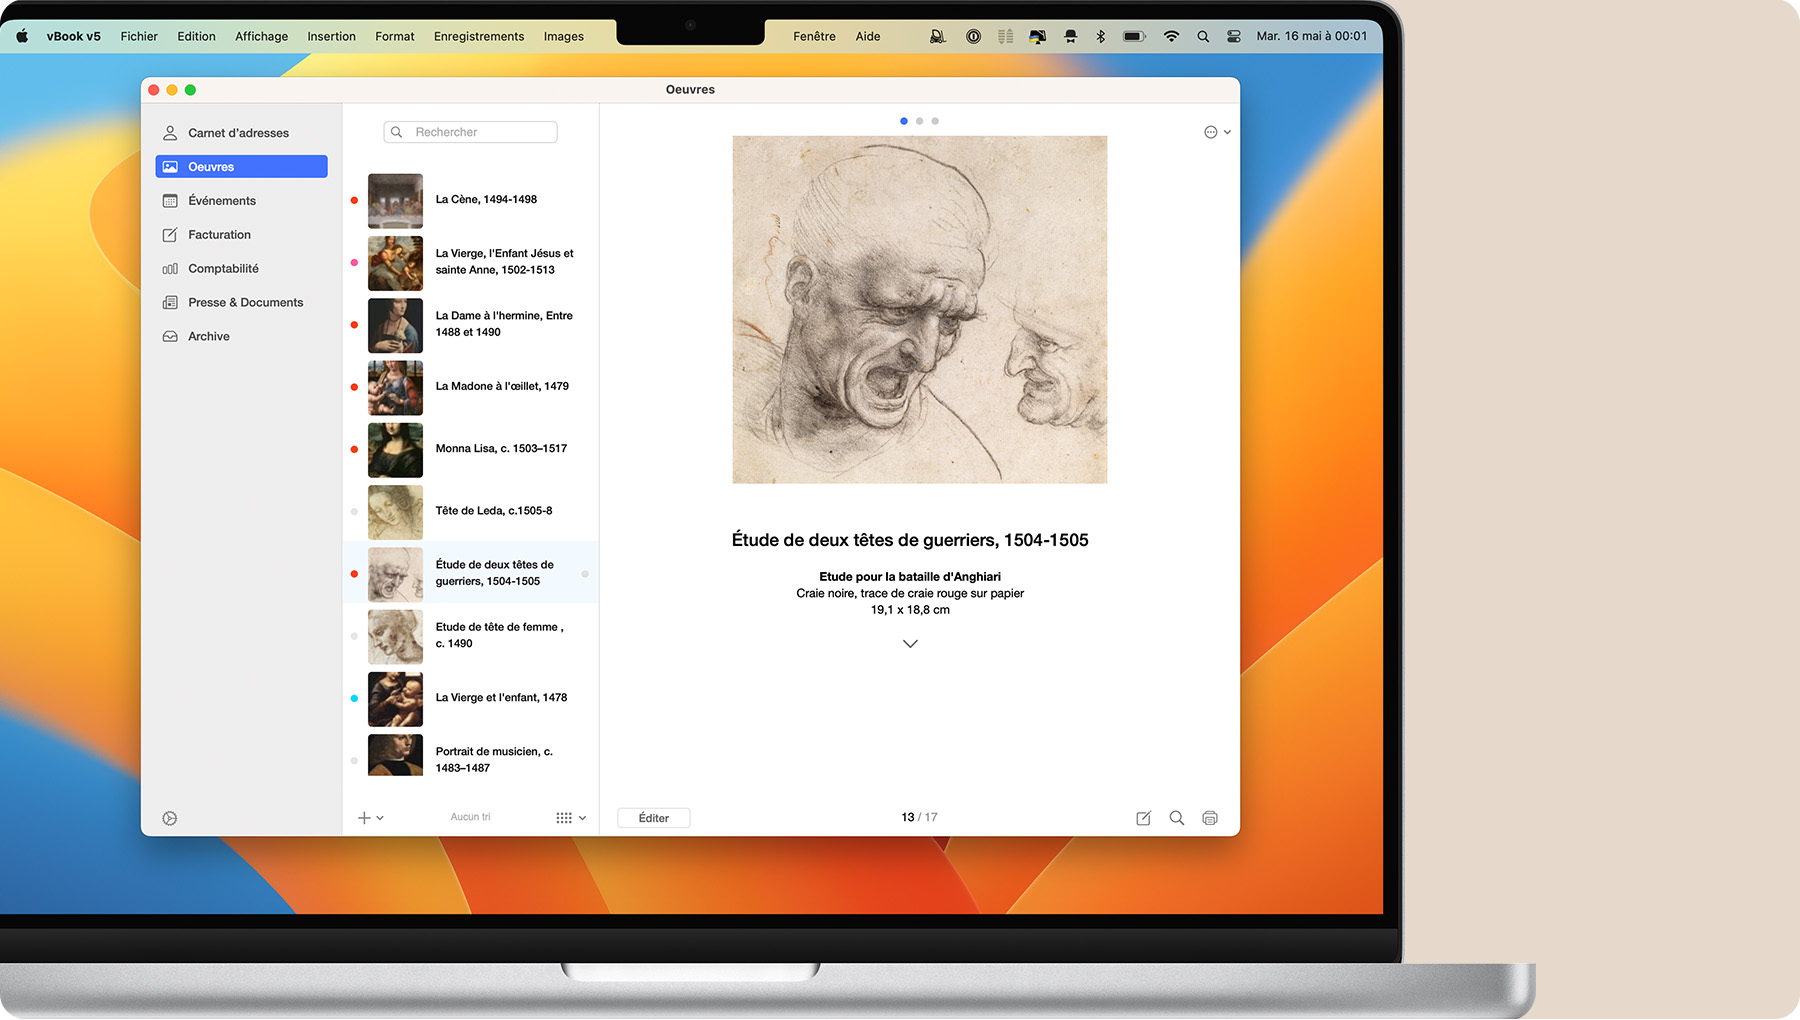Image resolution: width=1800 pixels, height=1020 pixels.
Task: Click the red dot beside La Madone à l'œillet
Action: 354,387
